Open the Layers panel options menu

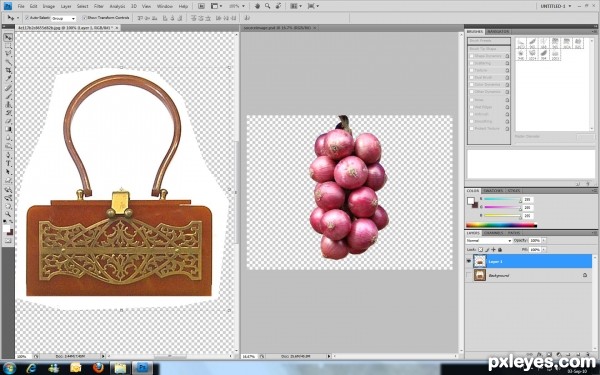[x=594, y=233]
